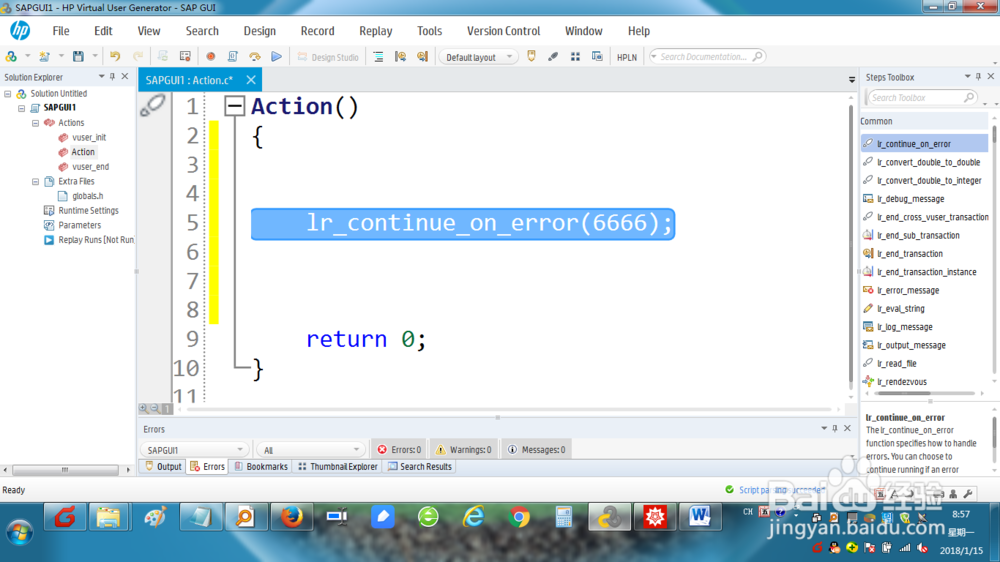Toggle the Messages: 0 filter button
The height and width of the screenshot is (562, 1000).
536,450
